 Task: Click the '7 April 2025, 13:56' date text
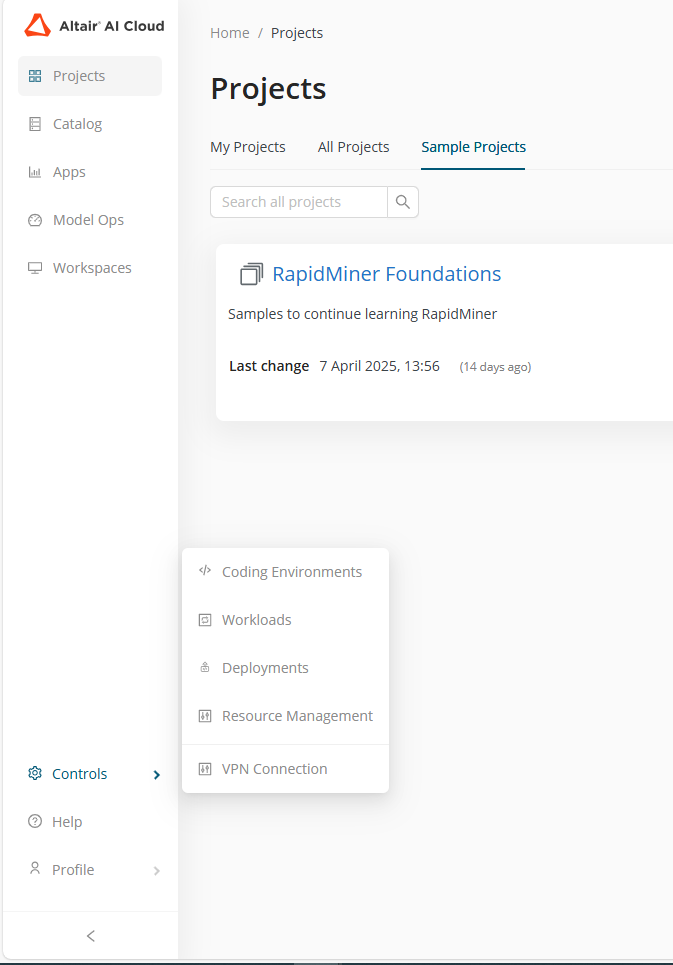[380, 366]
